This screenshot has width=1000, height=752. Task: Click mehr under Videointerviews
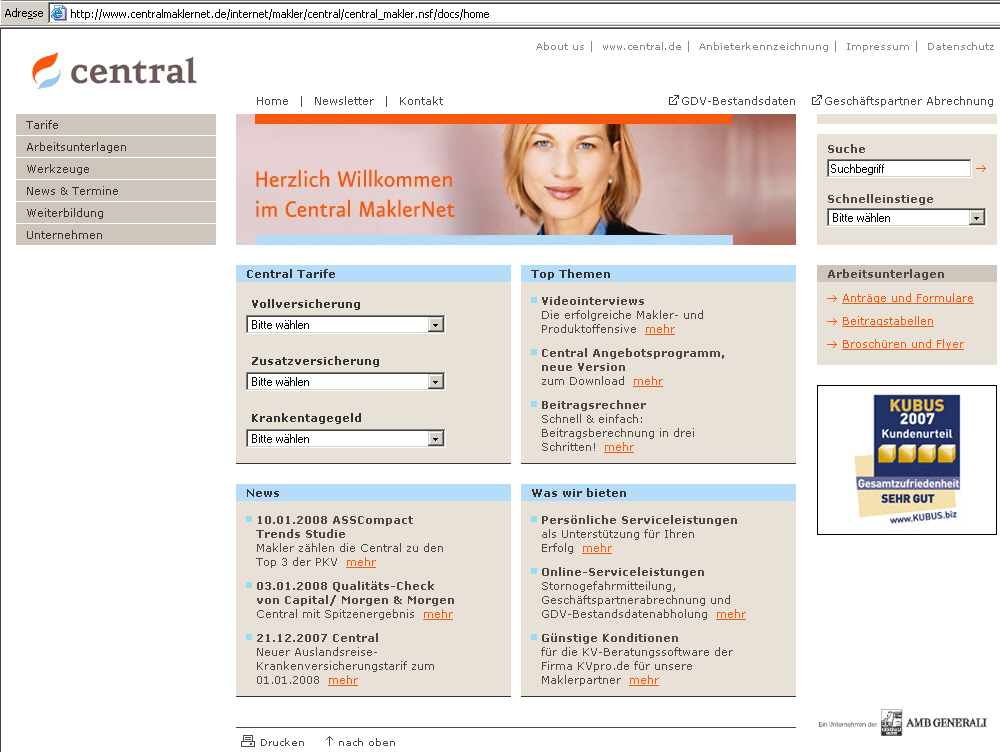pyautogui.click(x=660, y=329)
